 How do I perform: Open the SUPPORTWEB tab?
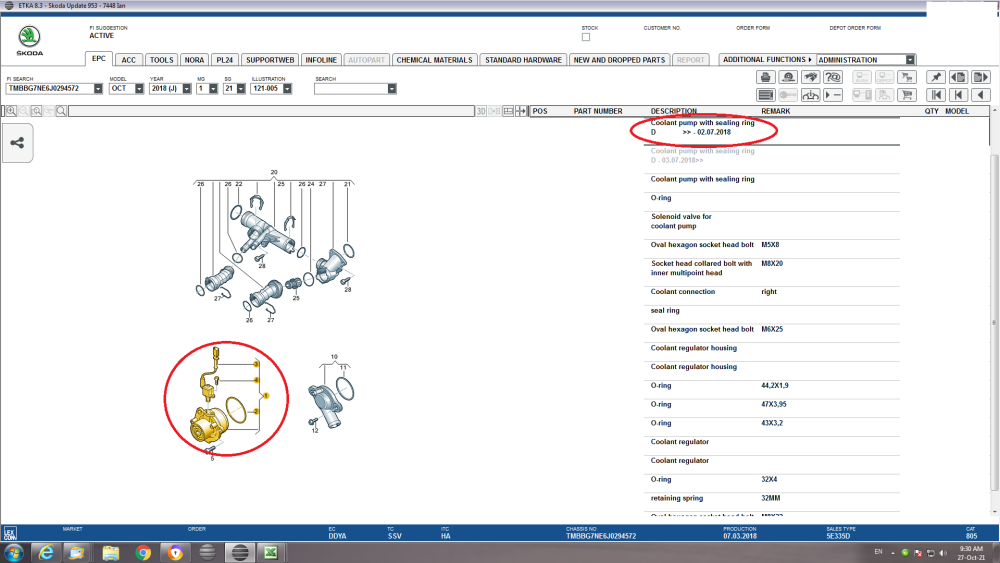270,60
